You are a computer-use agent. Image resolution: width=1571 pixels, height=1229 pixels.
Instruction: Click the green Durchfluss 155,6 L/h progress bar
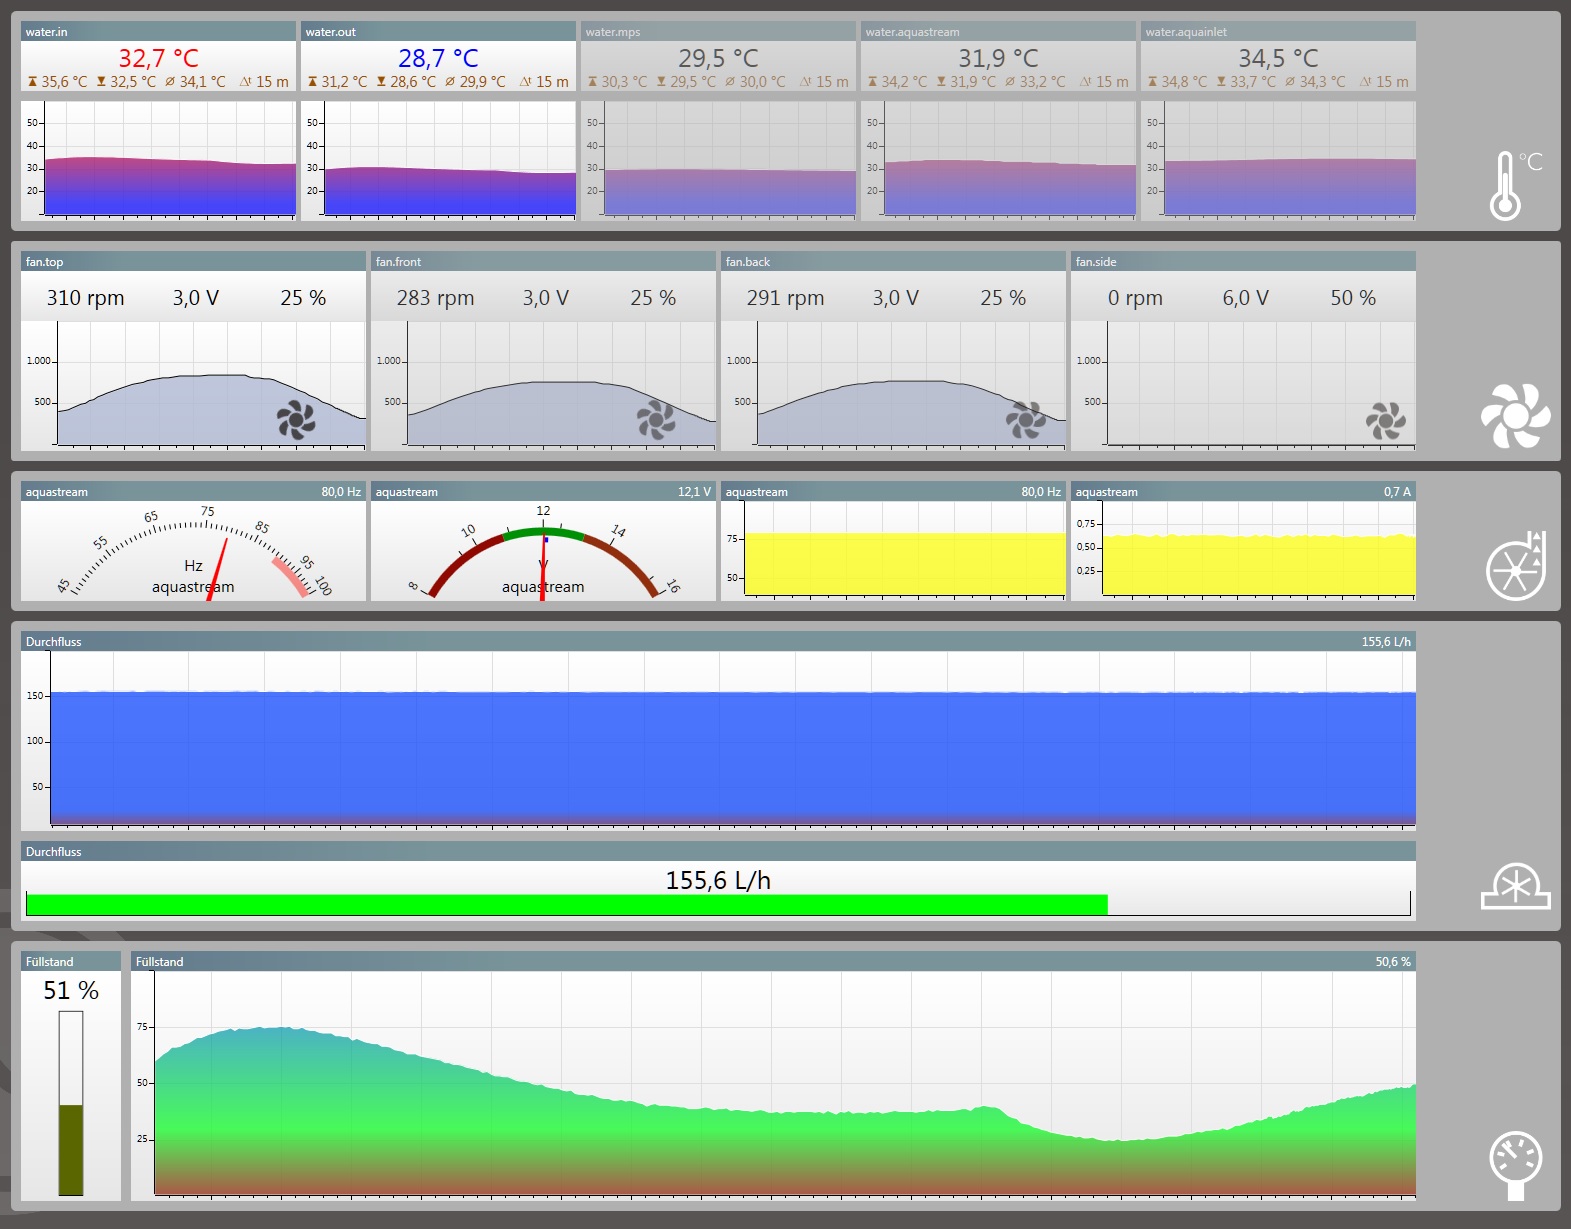pos(566,905)
